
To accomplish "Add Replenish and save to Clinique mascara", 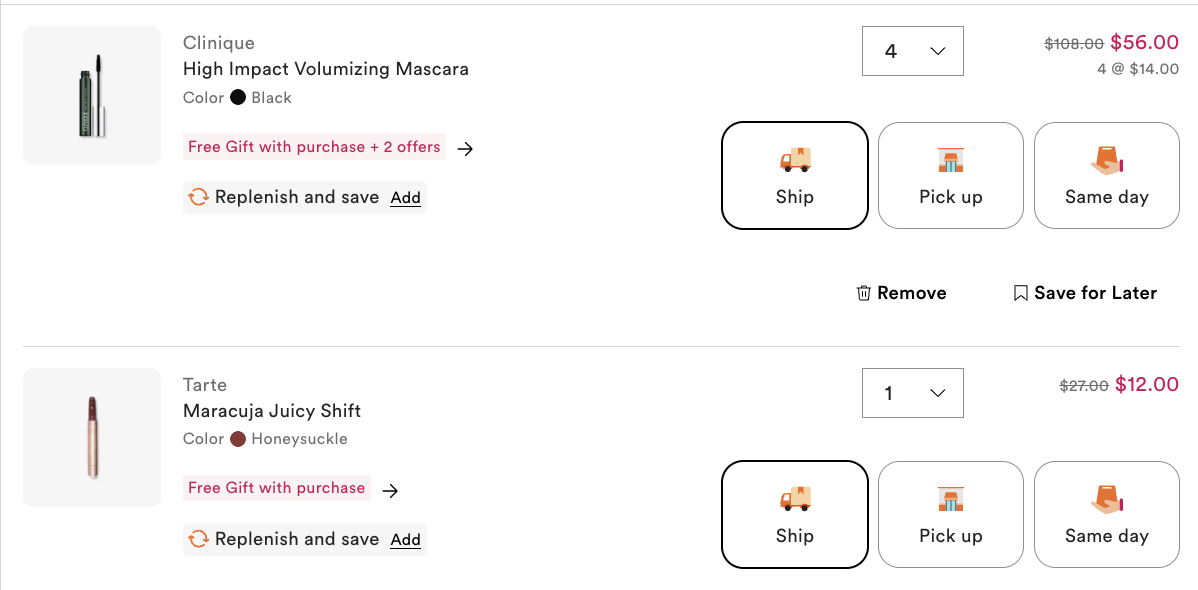I will 405,198.
